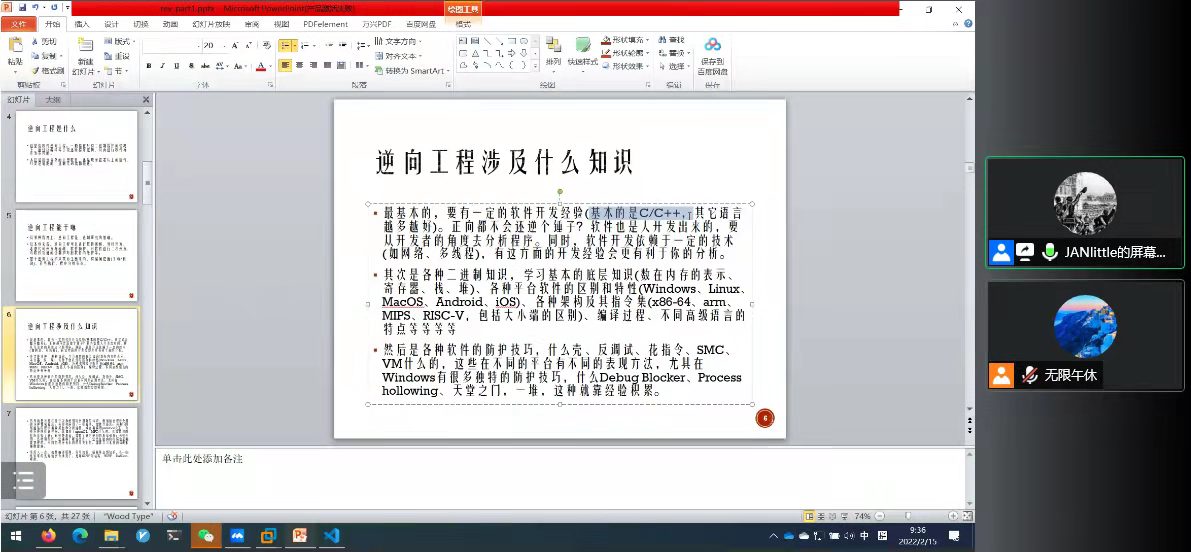1191x552 pixels.
Task: Click Convert to SmartArt button
Action: tap(412, 71)
